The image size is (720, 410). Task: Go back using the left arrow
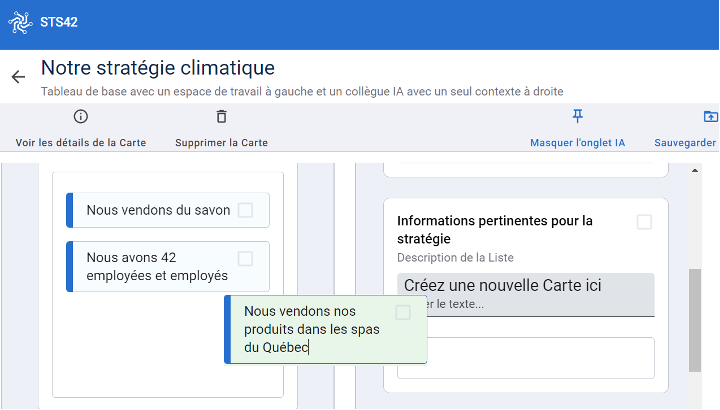[18, 77]
